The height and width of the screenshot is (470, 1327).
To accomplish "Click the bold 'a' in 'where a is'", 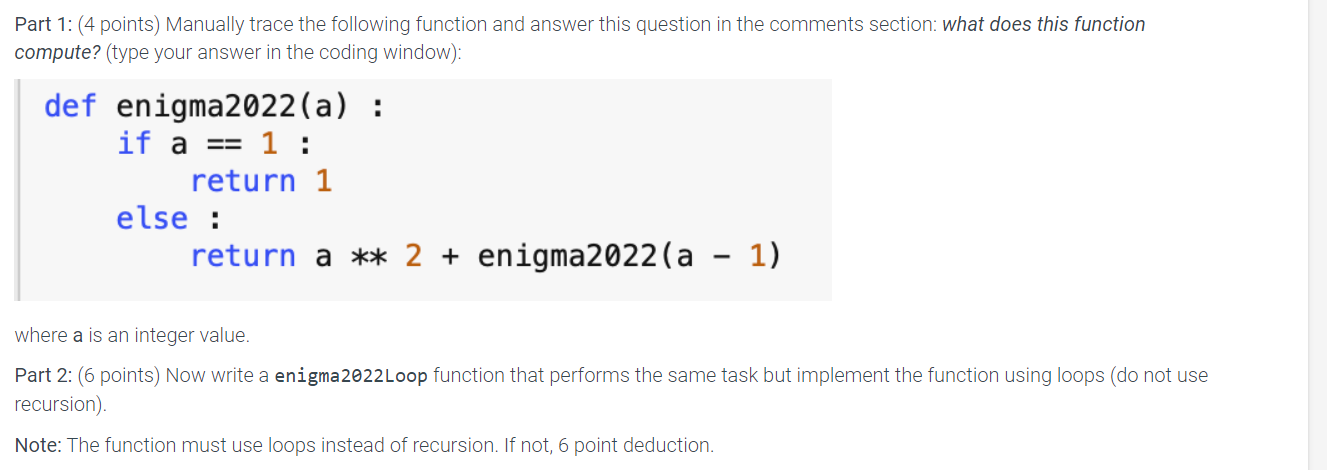I will click(x=79, y=336).
